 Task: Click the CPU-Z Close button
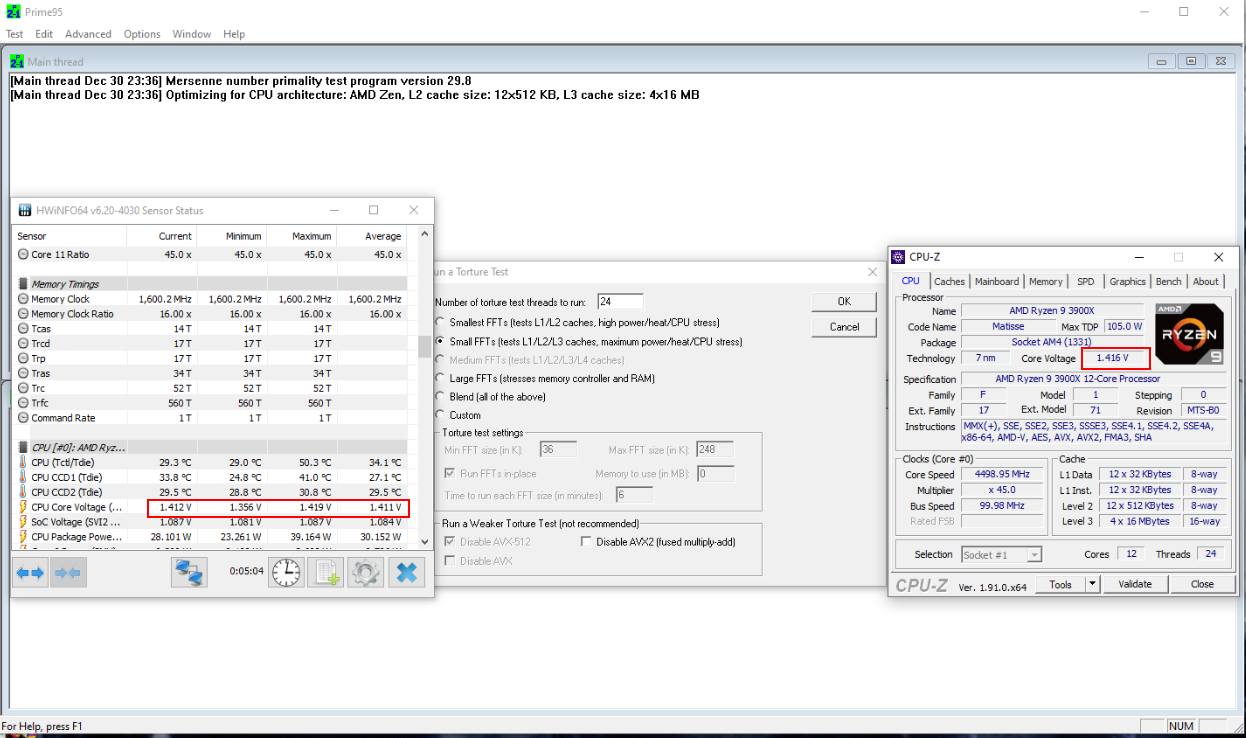[1202, 584]
